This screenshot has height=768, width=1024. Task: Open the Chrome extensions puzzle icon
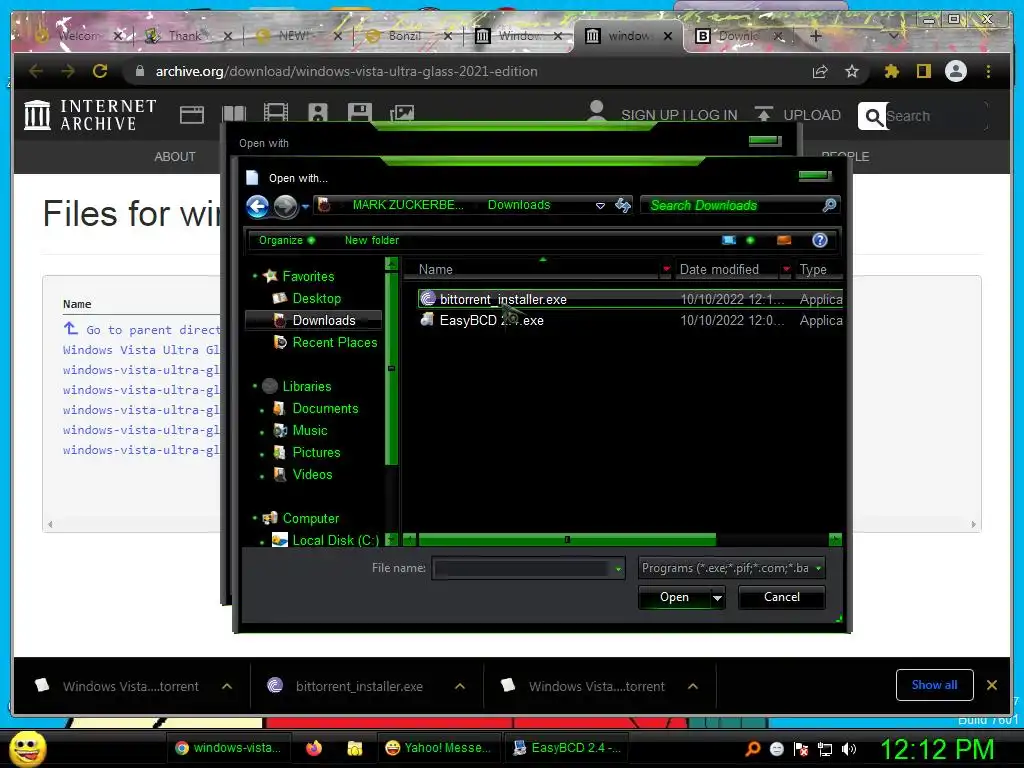pos(891,71)
